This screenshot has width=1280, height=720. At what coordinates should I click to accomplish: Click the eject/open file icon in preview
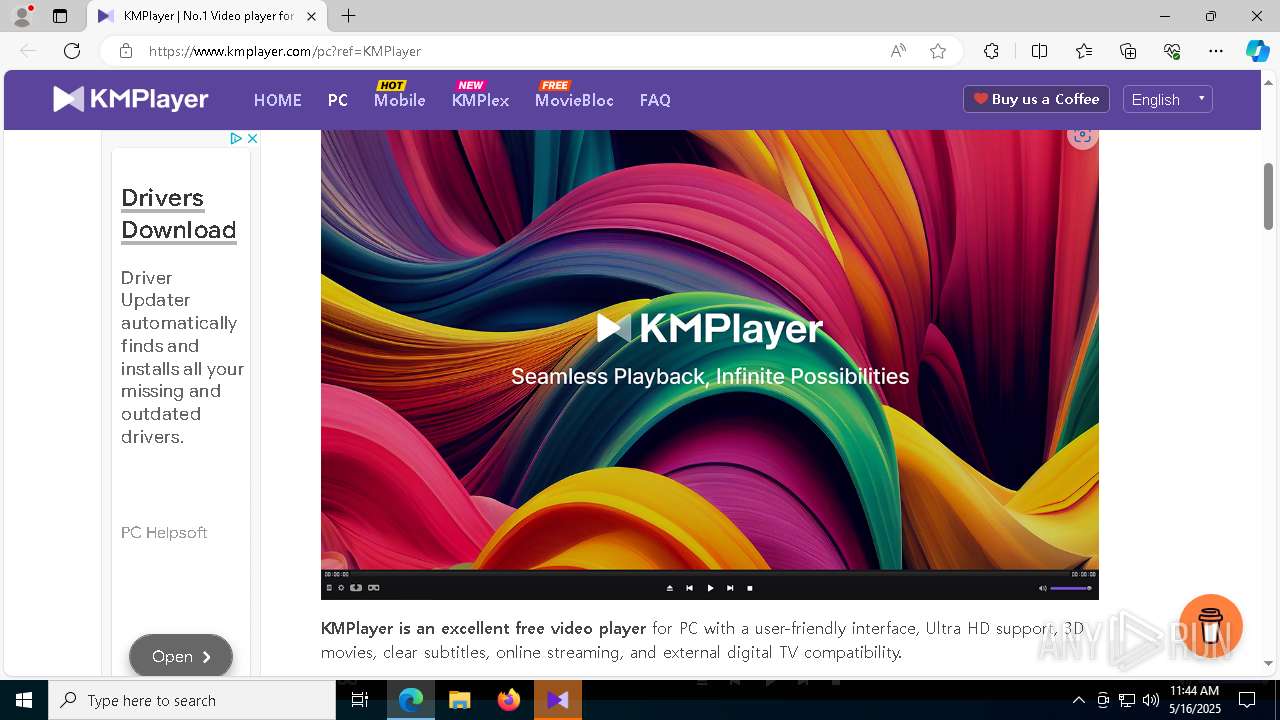pyautogui.click(x=670, y=588)
